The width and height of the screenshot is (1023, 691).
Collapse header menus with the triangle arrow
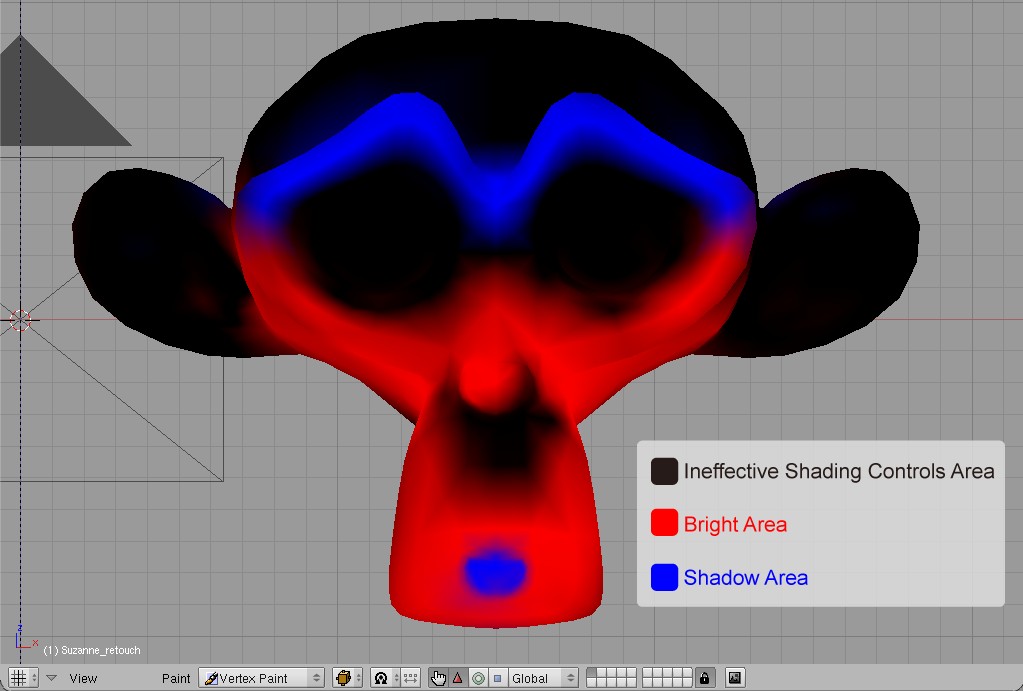coord(52,678)
